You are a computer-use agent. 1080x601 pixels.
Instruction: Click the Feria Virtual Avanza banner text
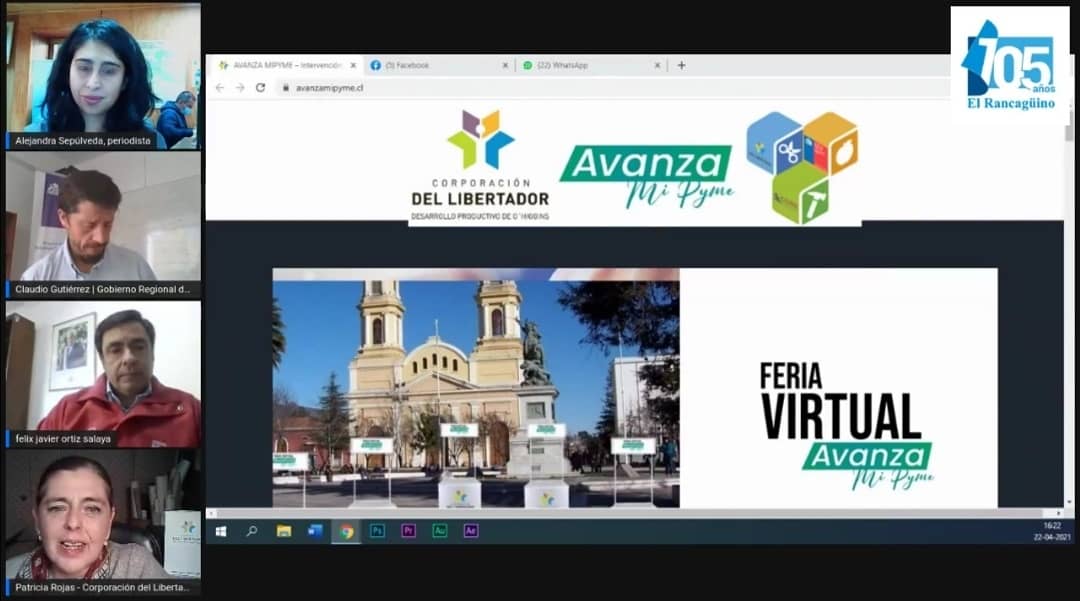click(x=847, y=425)
